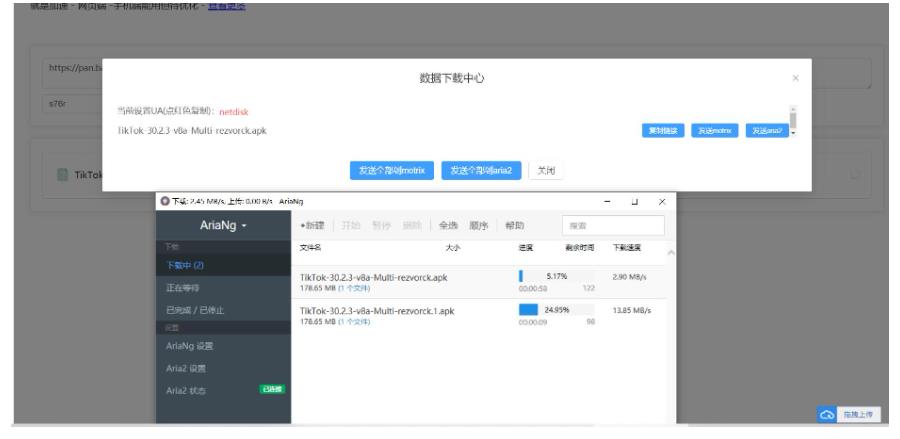
Task: Click the 搜索 search field in AriaNg
Action: [x=598, y=227]
